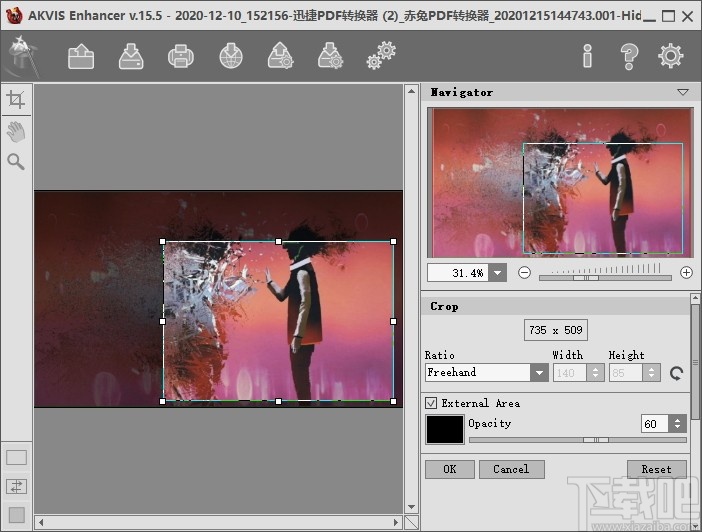Click the horizontal scrollbar right arrow

(x=396, y=522)
